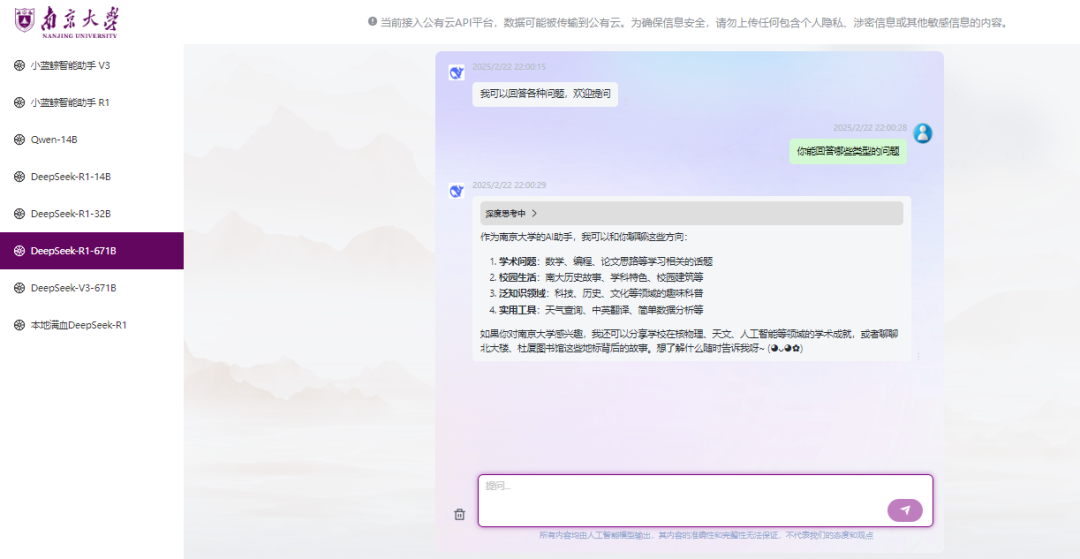
Task: Expand the 深度思考中 thinking section
Action: (692, 213)
